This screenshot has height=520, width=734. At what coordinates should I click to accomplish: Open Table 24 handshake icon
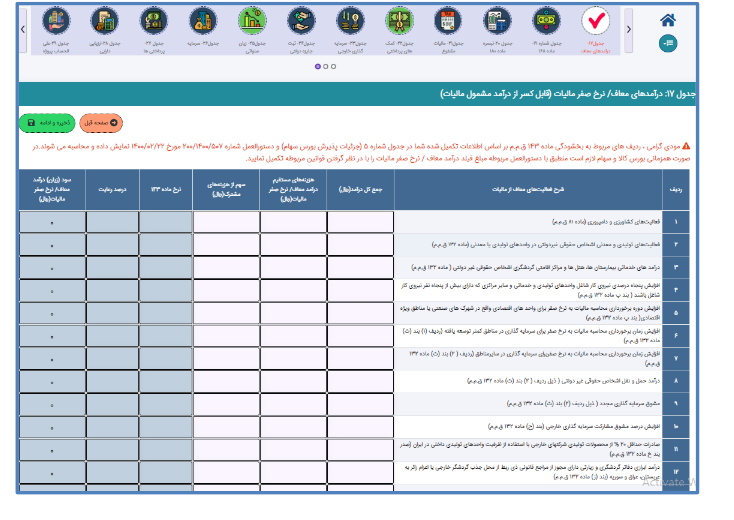301,22
